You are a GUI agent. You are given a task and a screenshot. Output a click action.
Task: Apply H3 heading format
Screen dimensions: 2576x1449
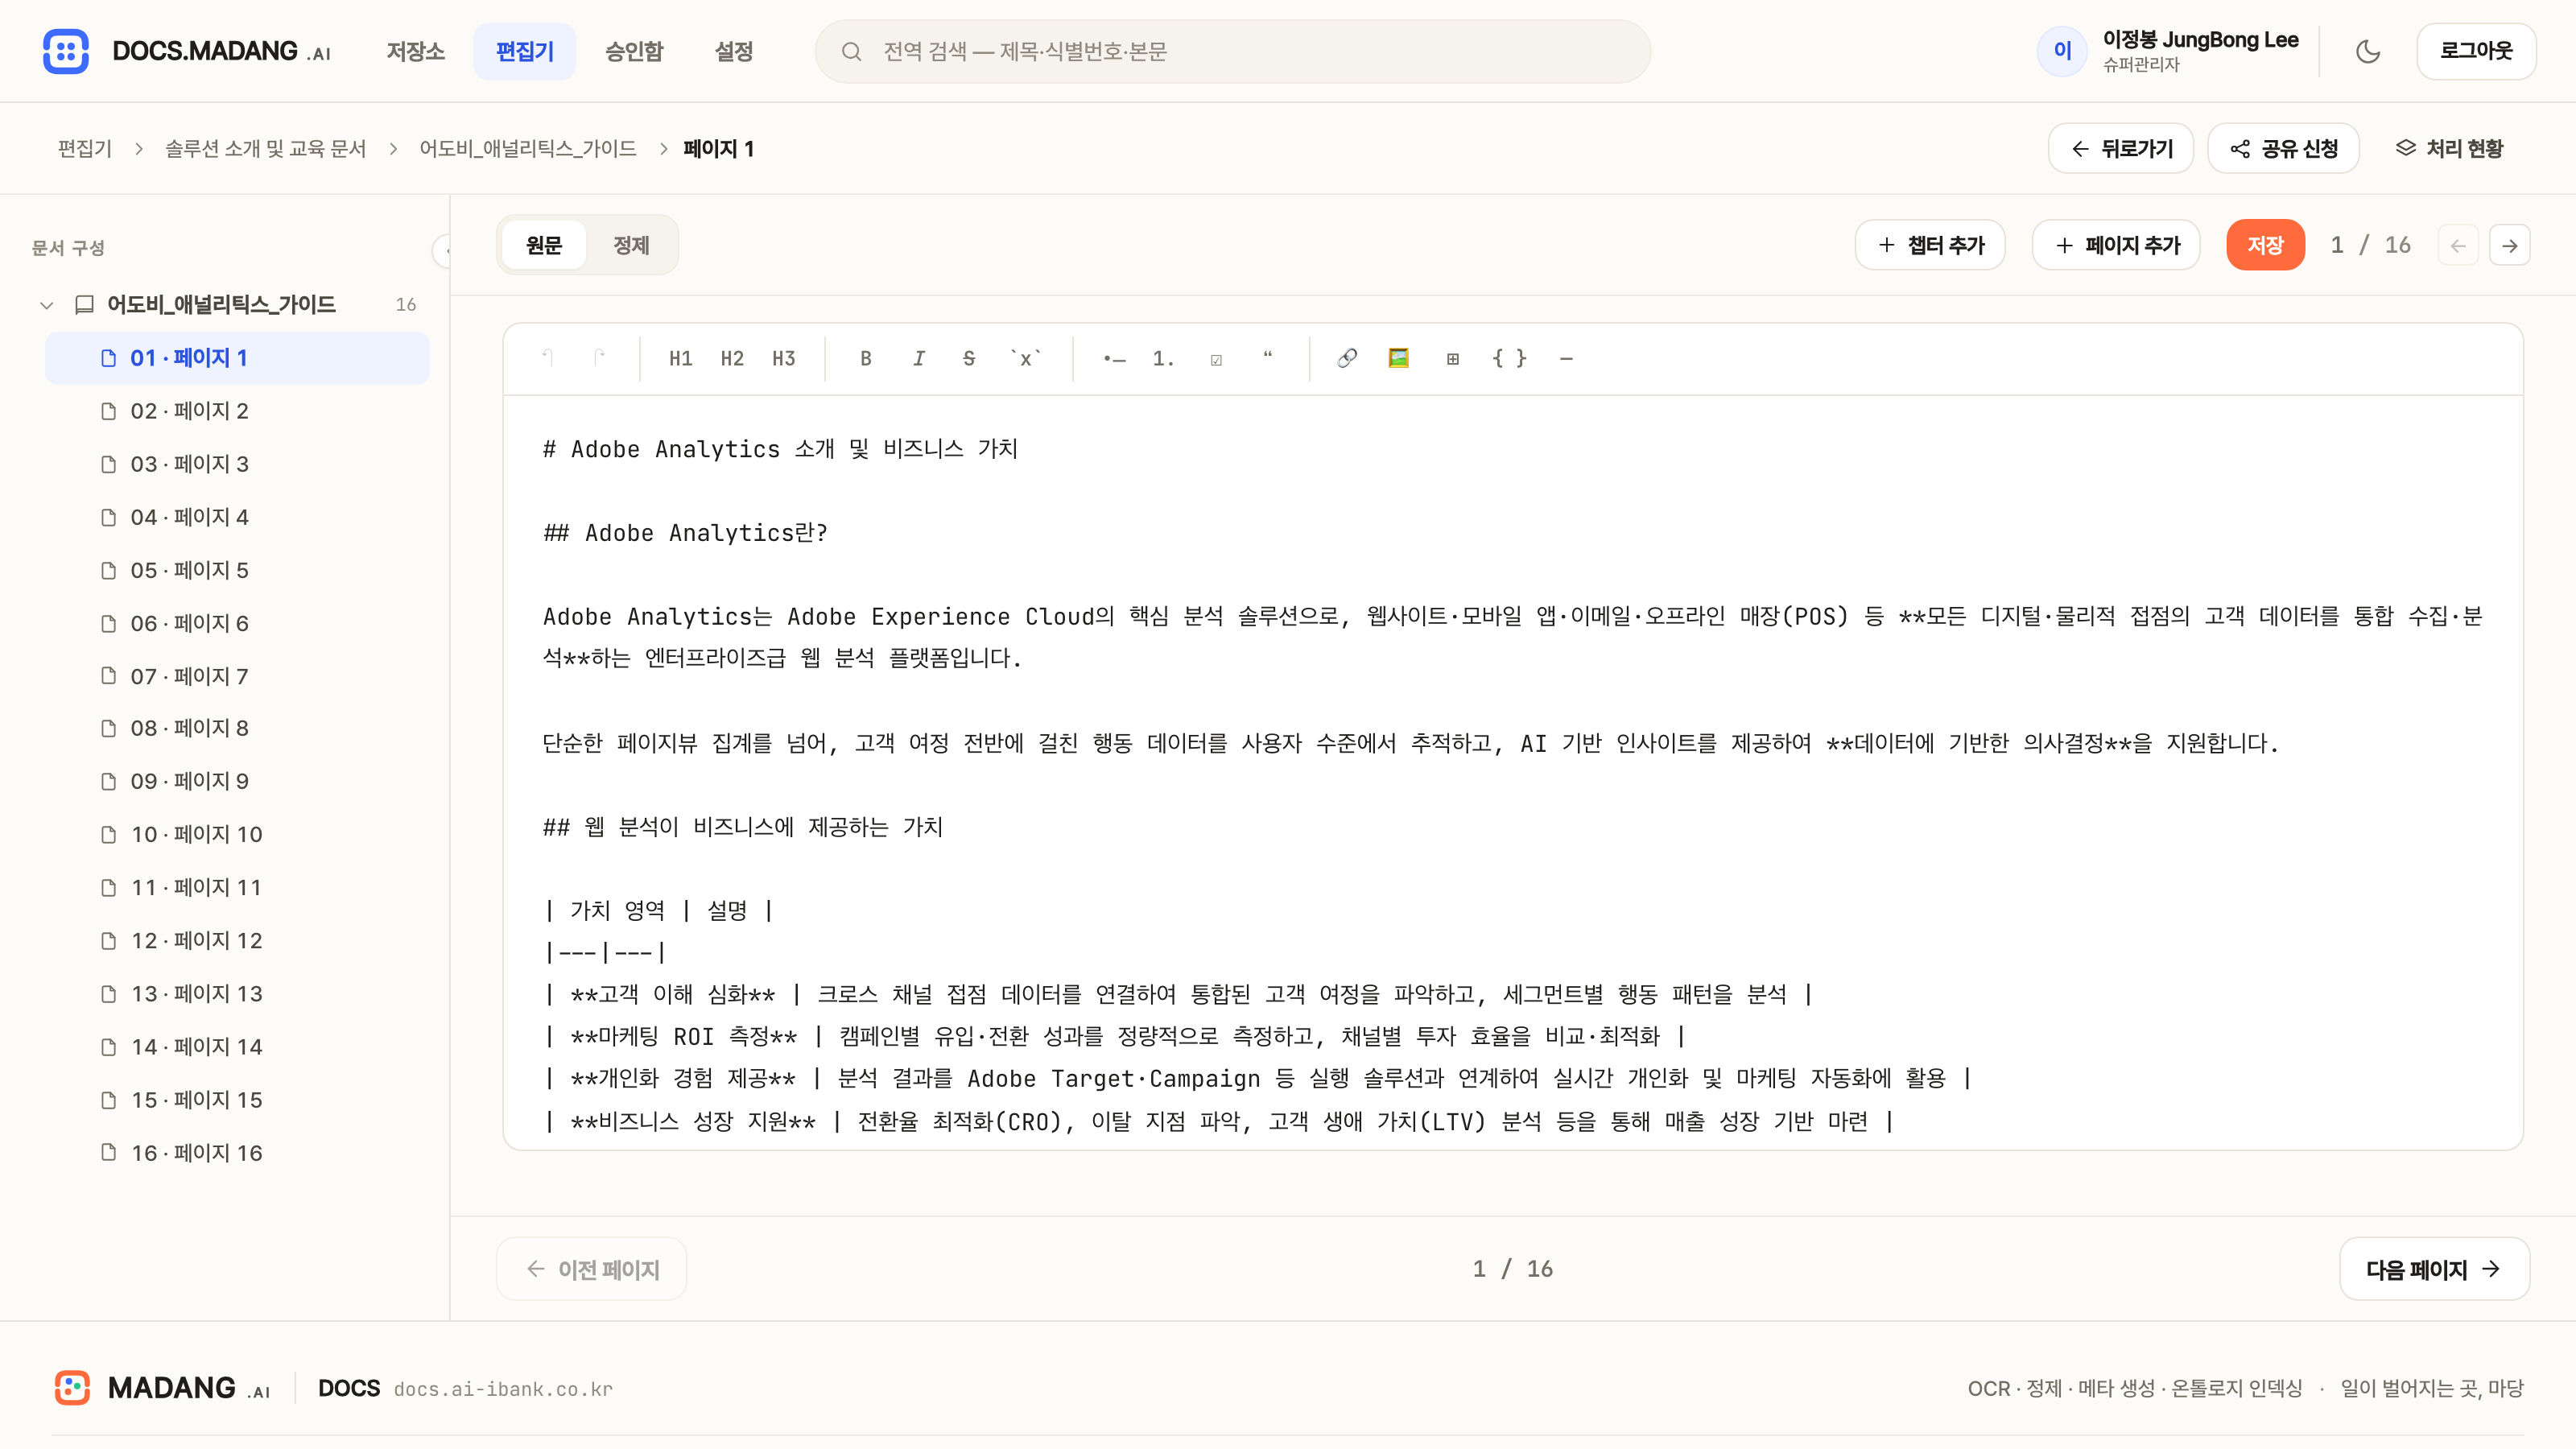[x=784, y=358]
